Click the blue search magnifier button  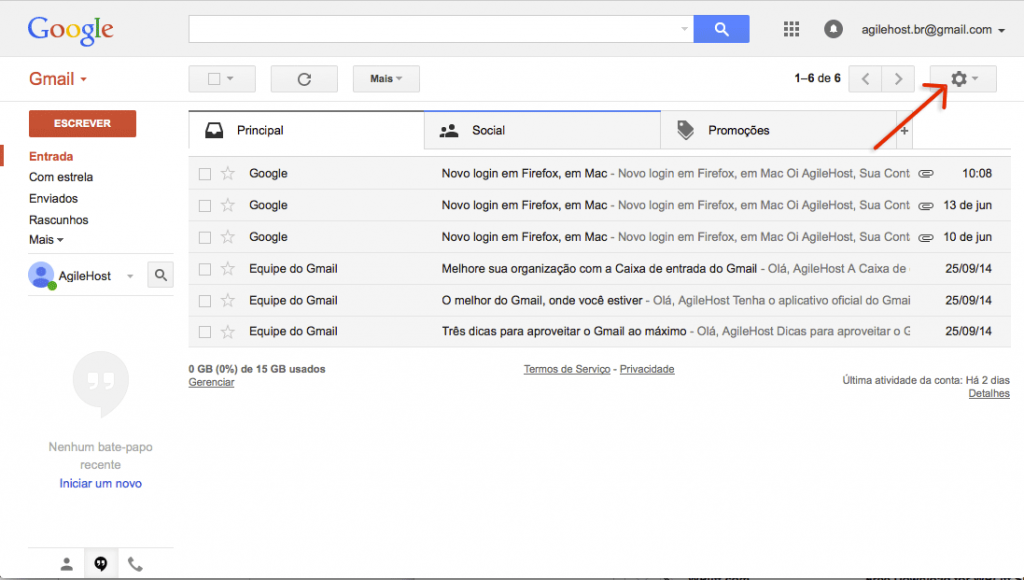point(721,29)
